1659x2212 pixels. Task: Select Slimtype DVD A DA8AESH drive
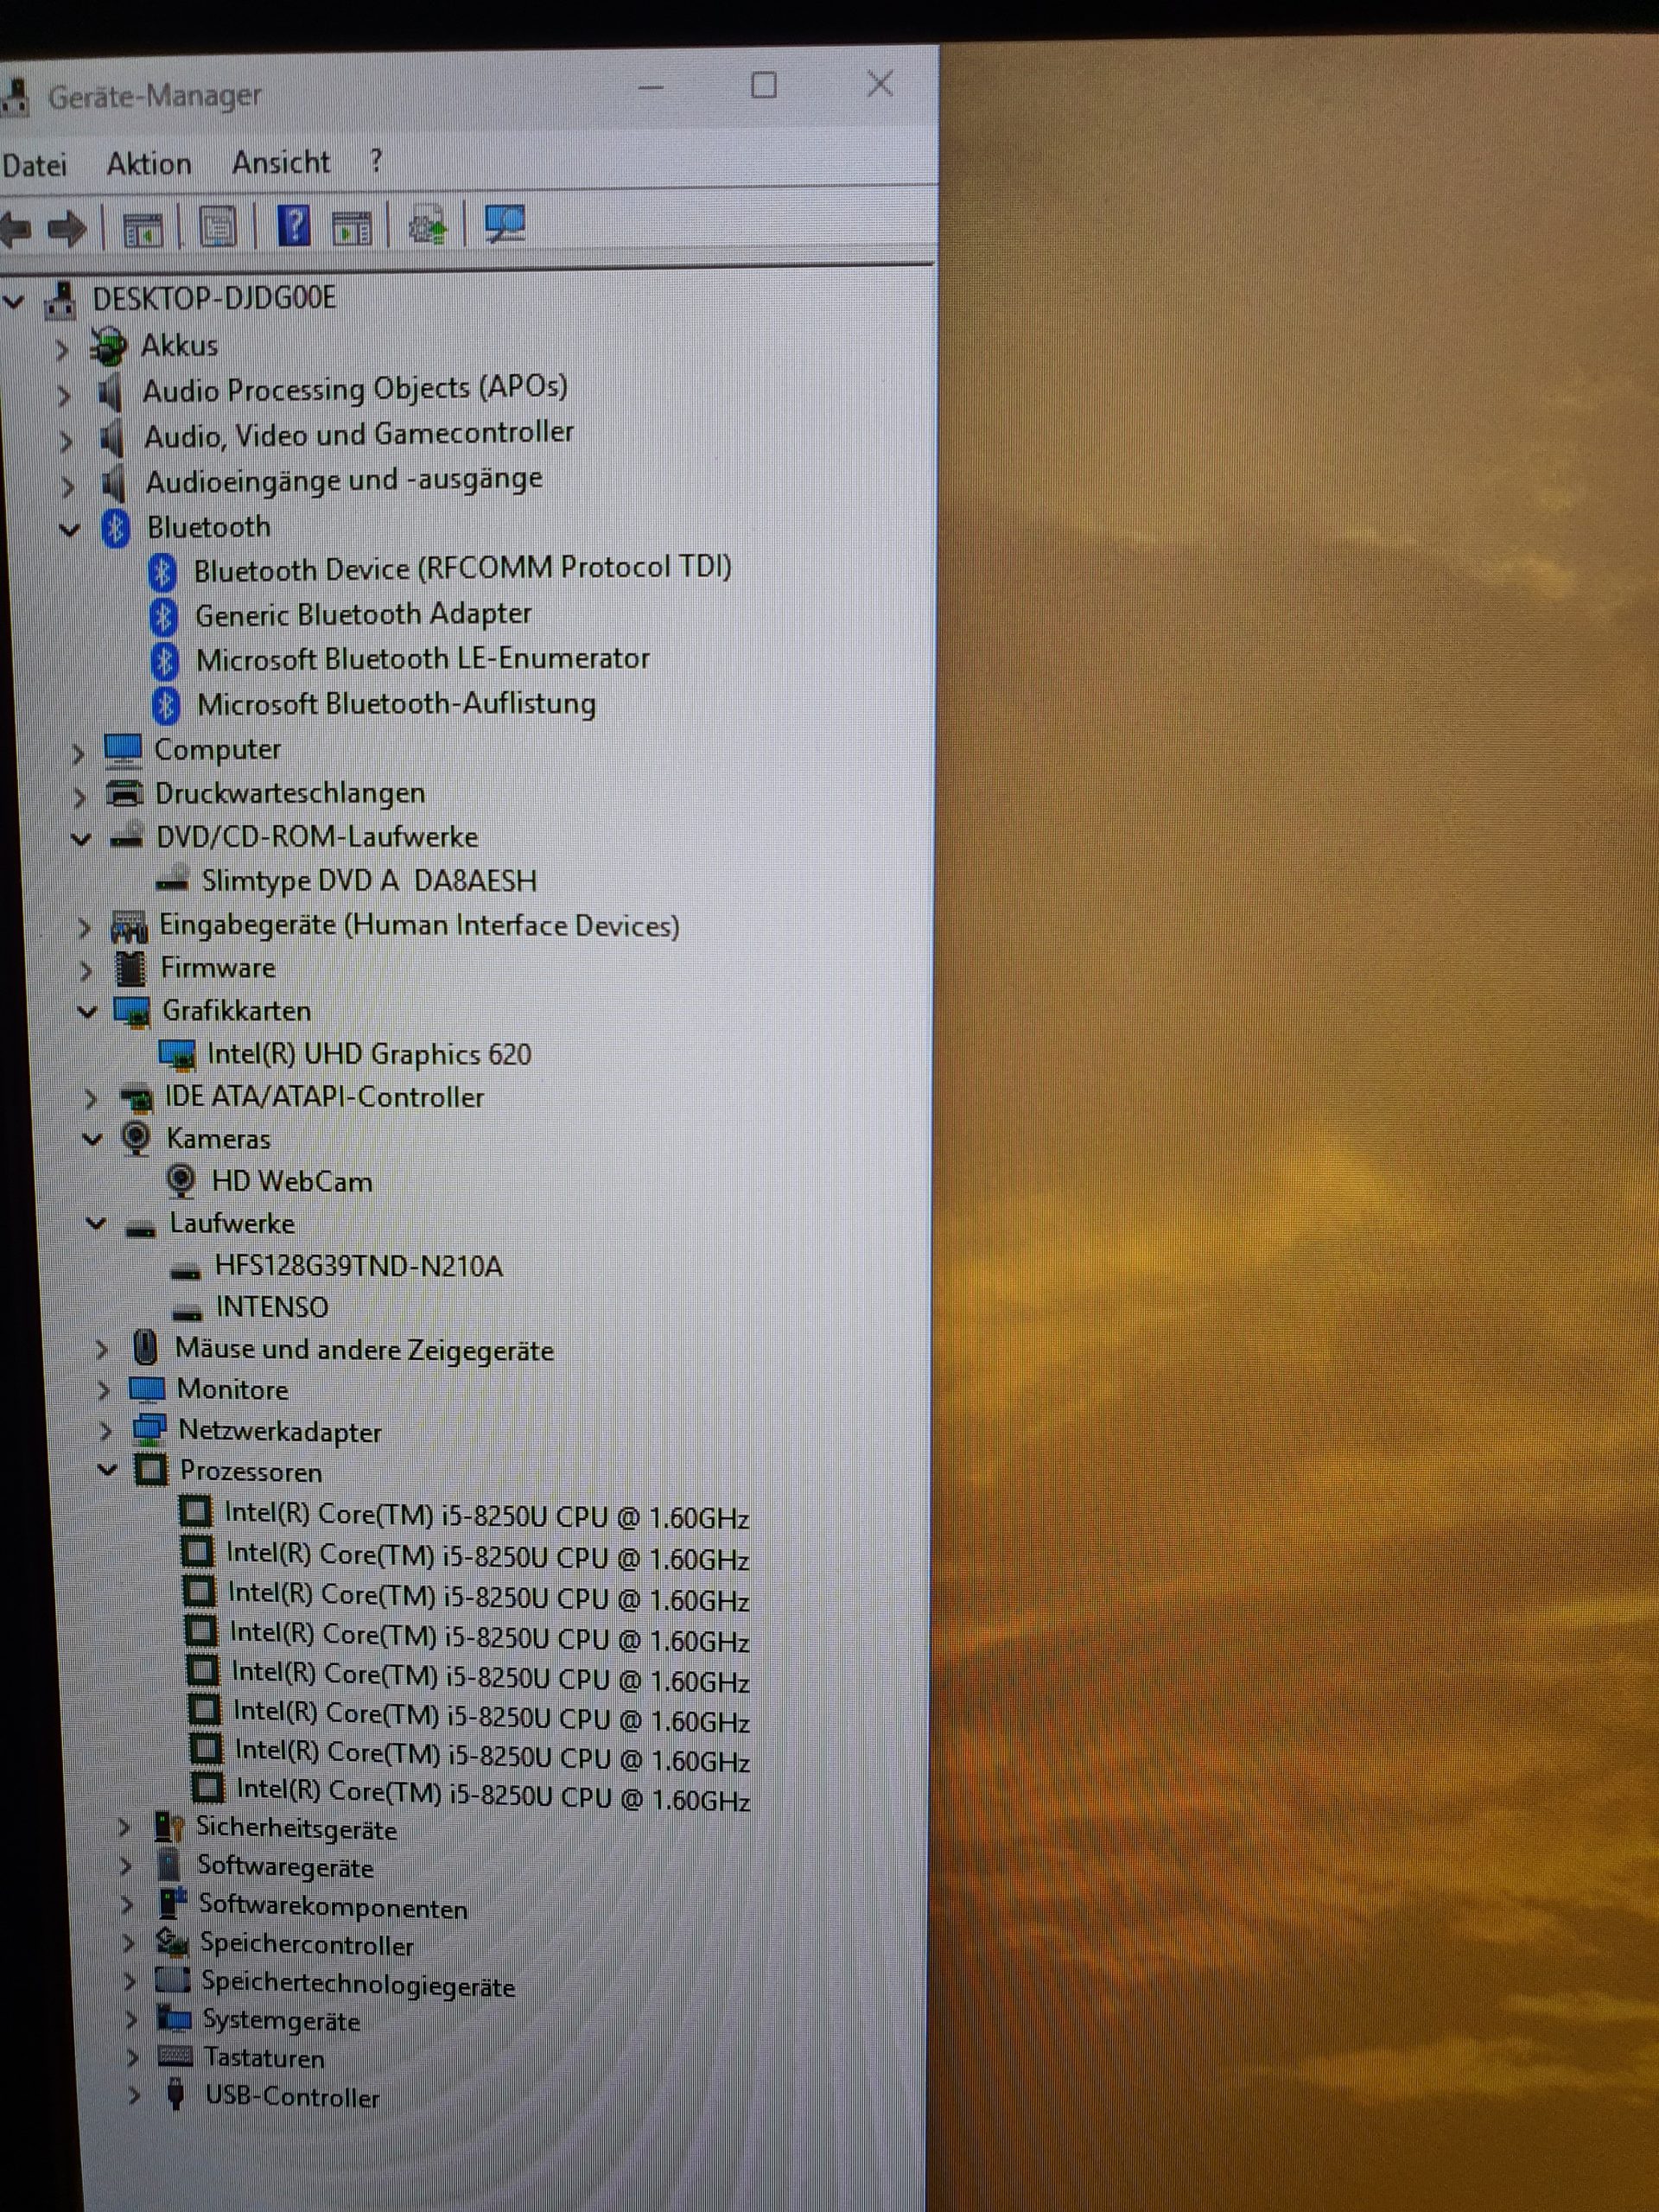368,881
